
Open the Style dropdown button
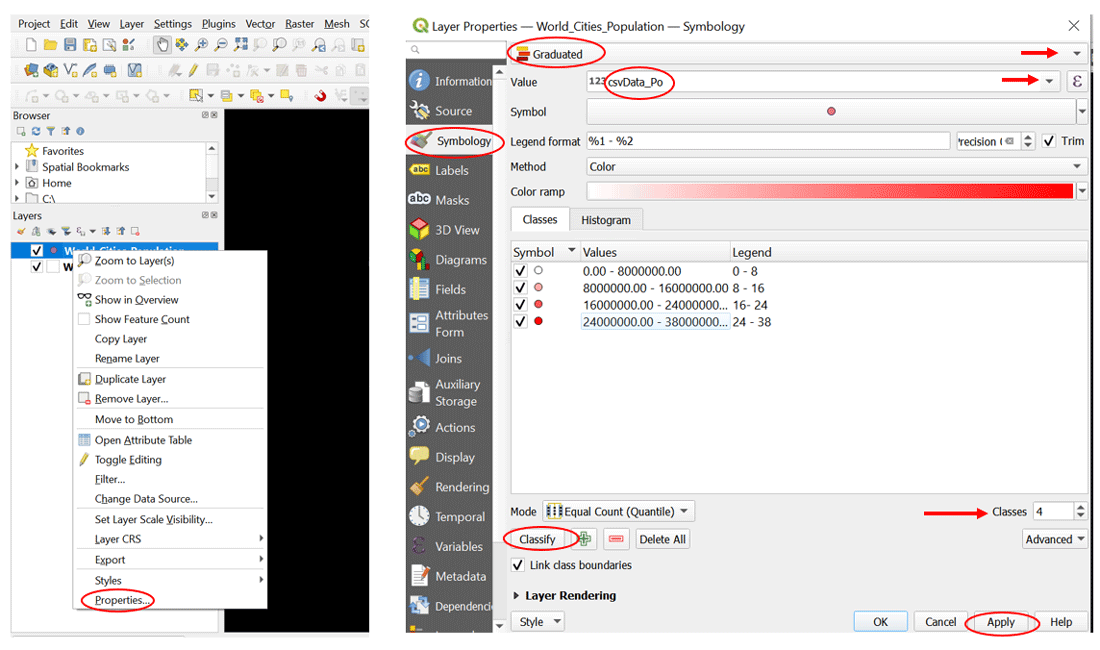537,622
